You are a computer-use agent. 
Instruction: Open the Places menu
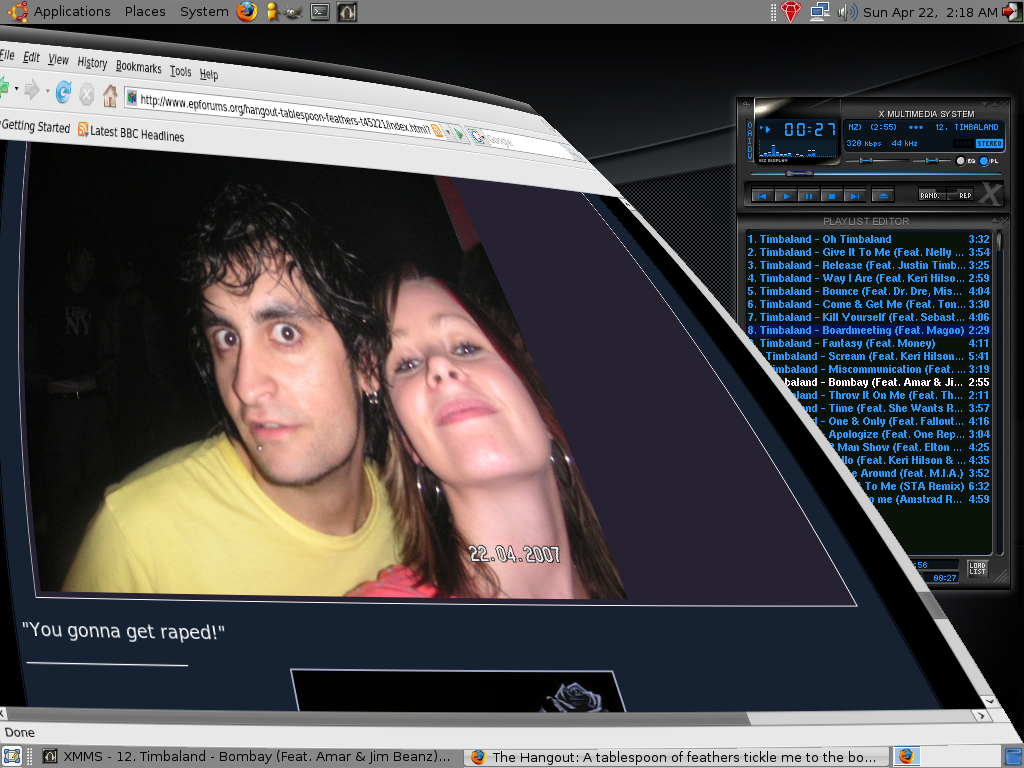(x=145, y=12)
